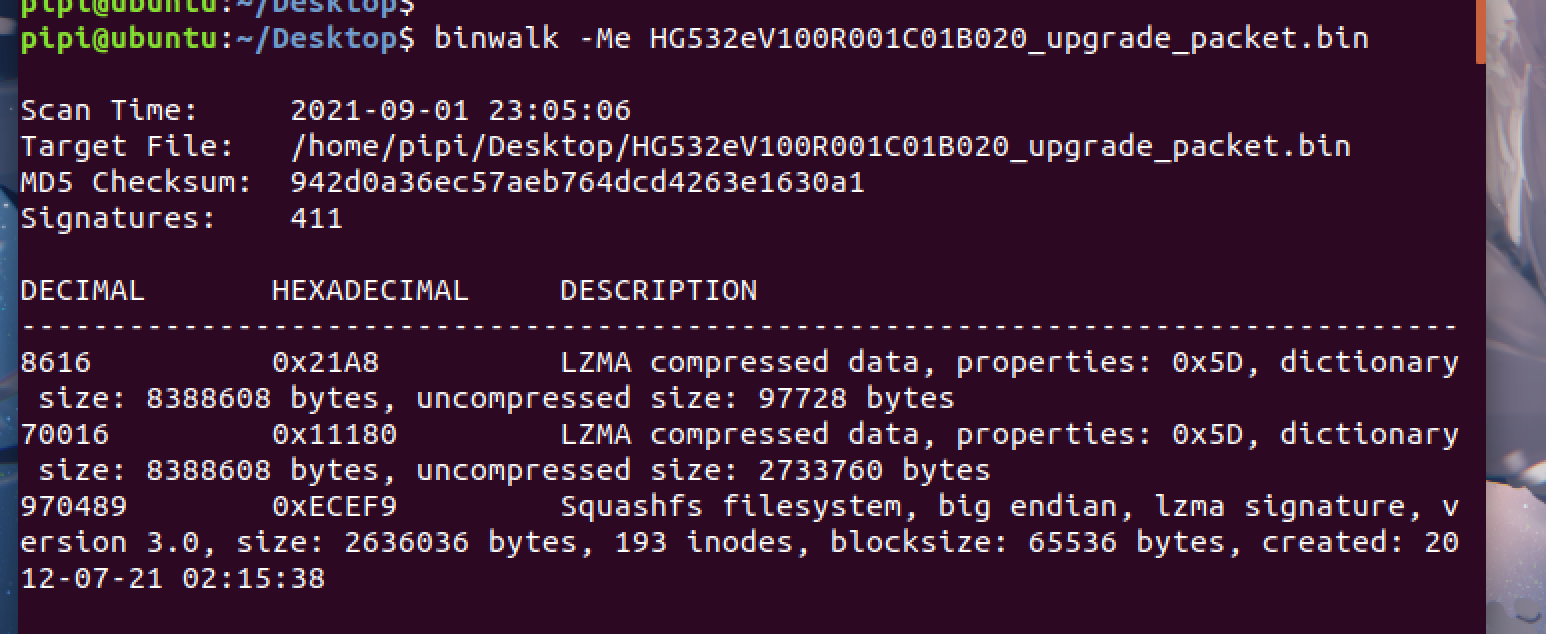Click the Squashfs filesystem description text
Viewport: 1546px width, 634px height.
[730, 506]
